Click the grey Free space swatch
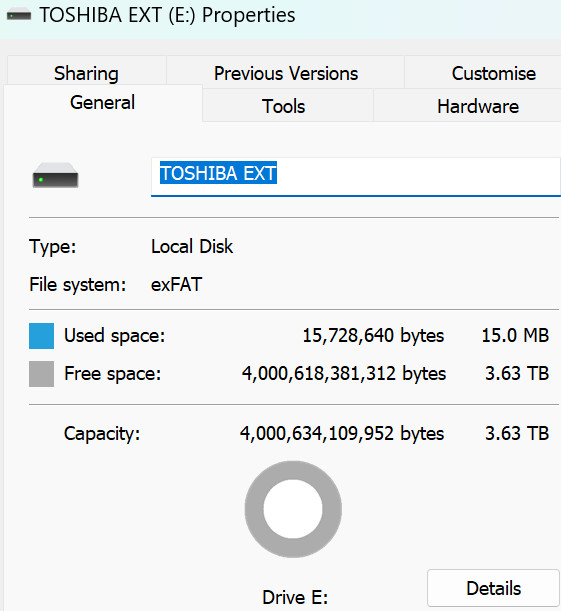561x611 pixels. pos(41,374)
